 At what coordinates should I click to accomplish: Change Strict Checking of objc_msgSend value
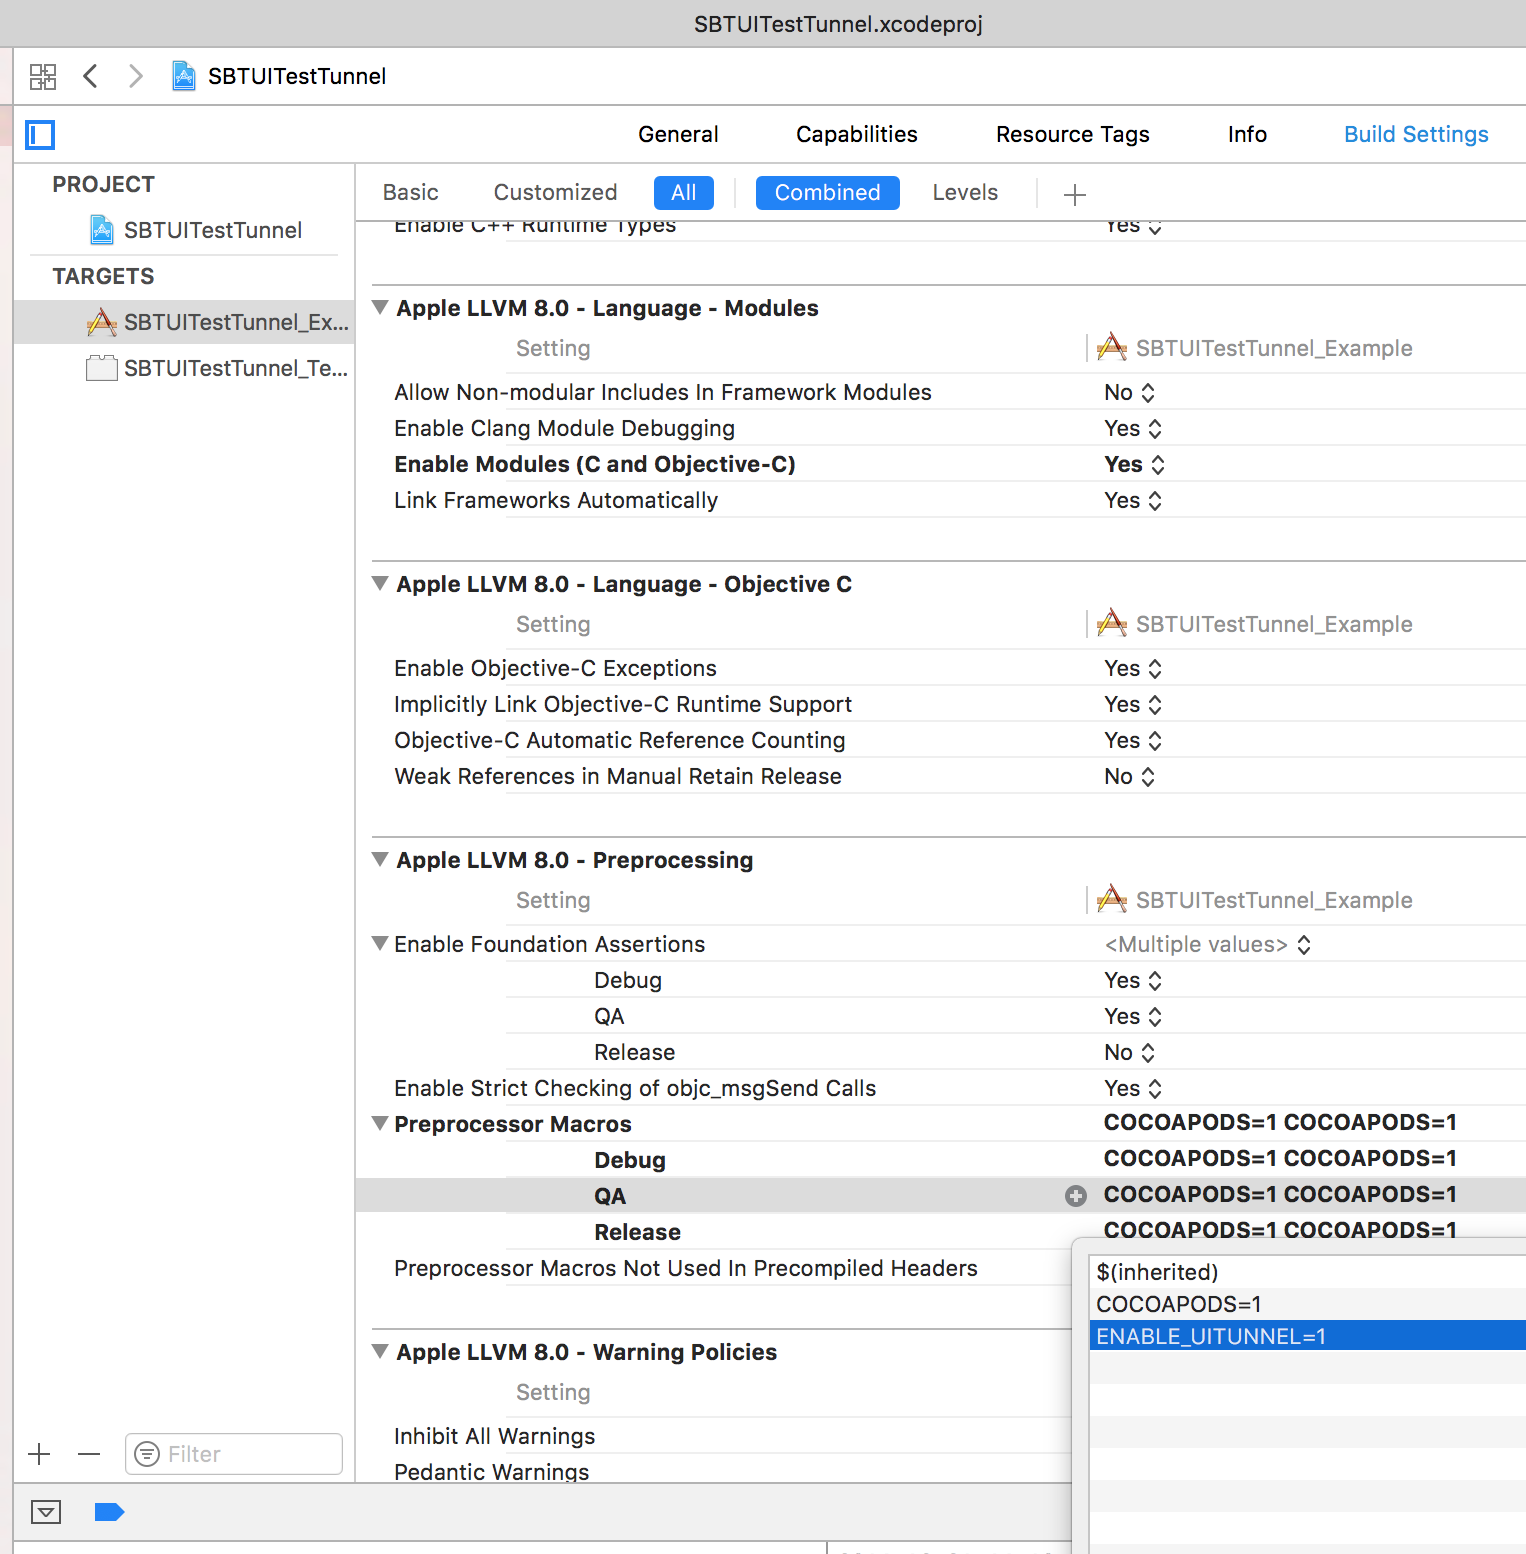[x=1133, y=1088]
